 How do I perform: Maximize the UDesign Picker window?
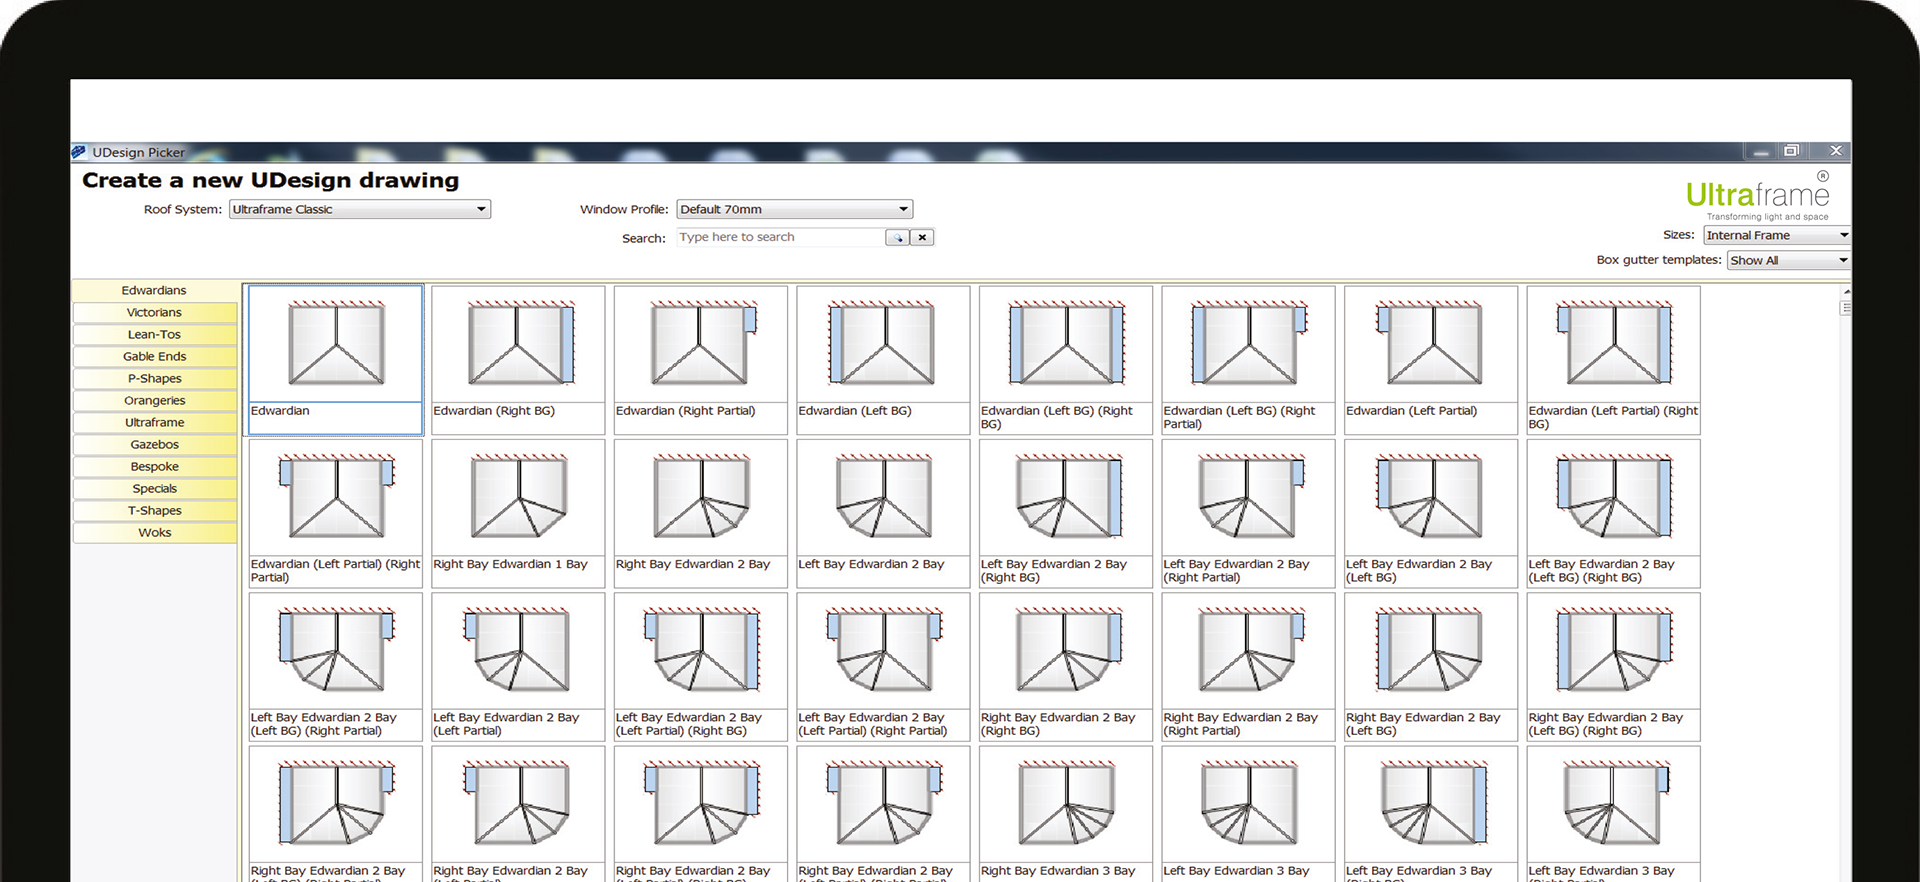click(x=1791, y=151)
